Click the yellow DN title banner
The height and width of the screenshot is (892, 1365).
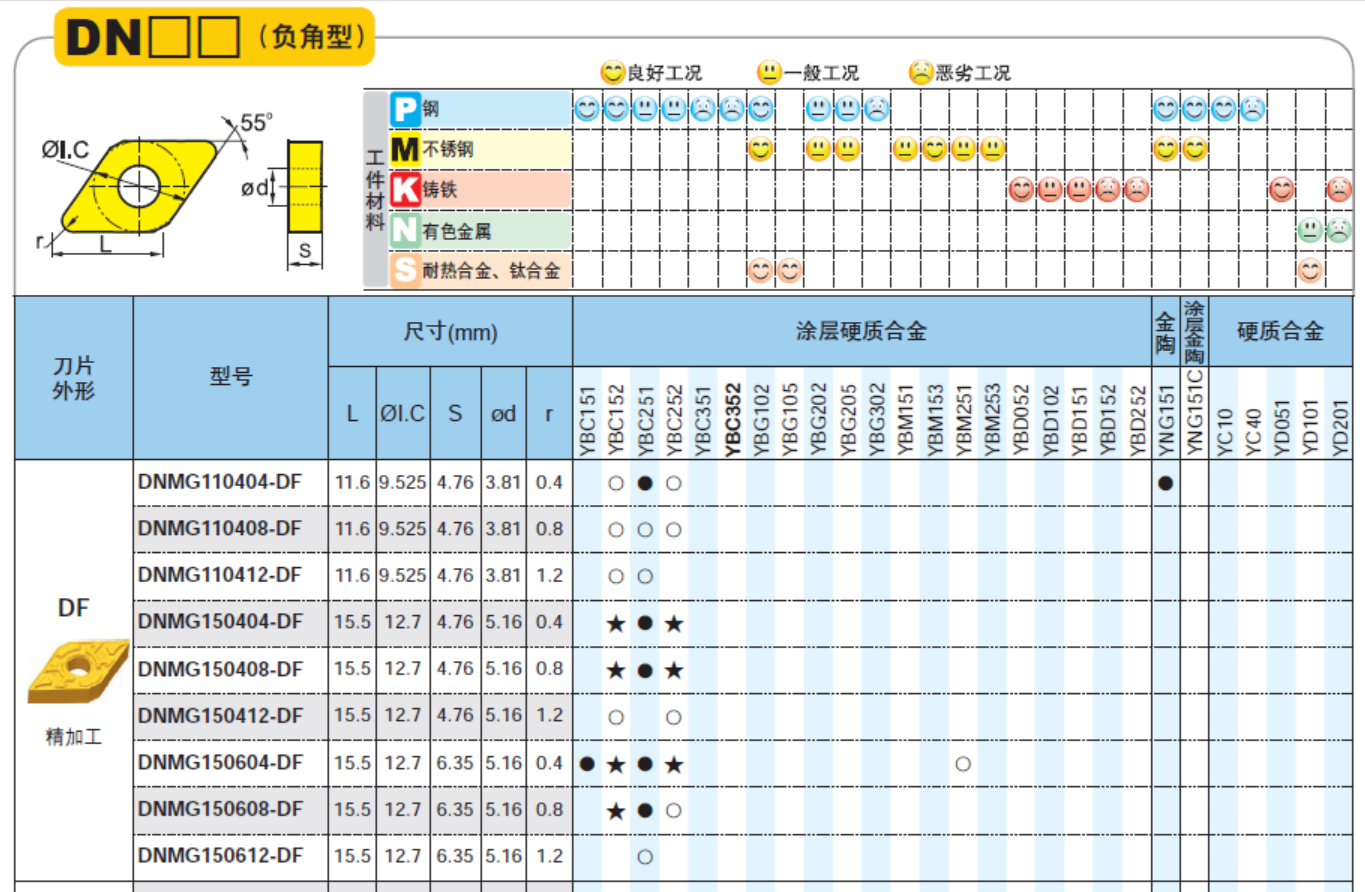pyautogui.click(x=214, y=37)
